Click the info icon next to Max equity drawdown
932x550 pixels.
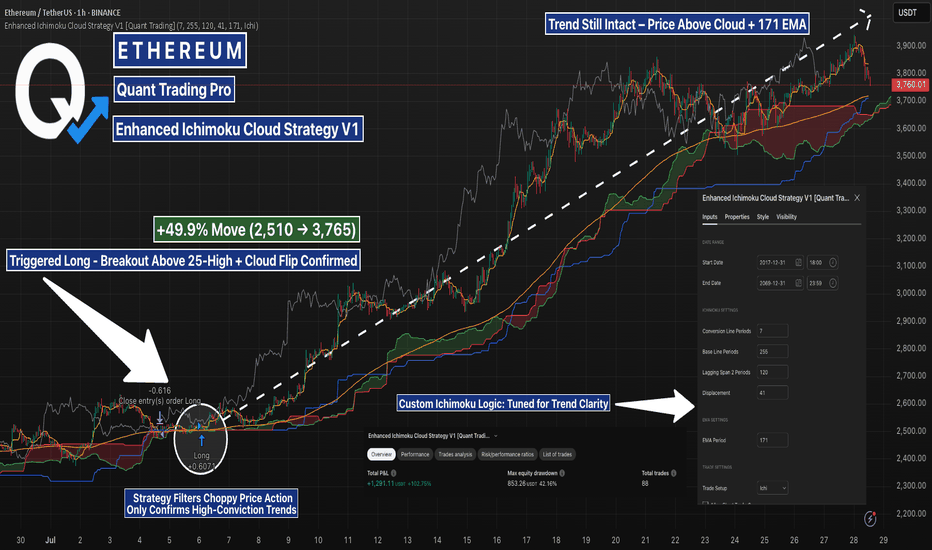click(x=562, y=473)
